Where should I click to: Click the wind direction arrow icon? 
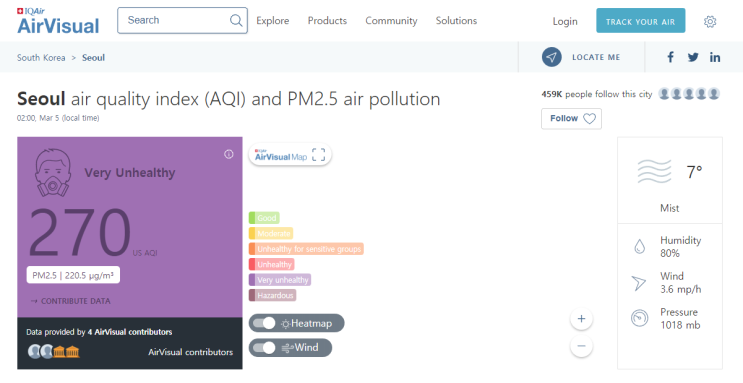(x=639, y=283)
